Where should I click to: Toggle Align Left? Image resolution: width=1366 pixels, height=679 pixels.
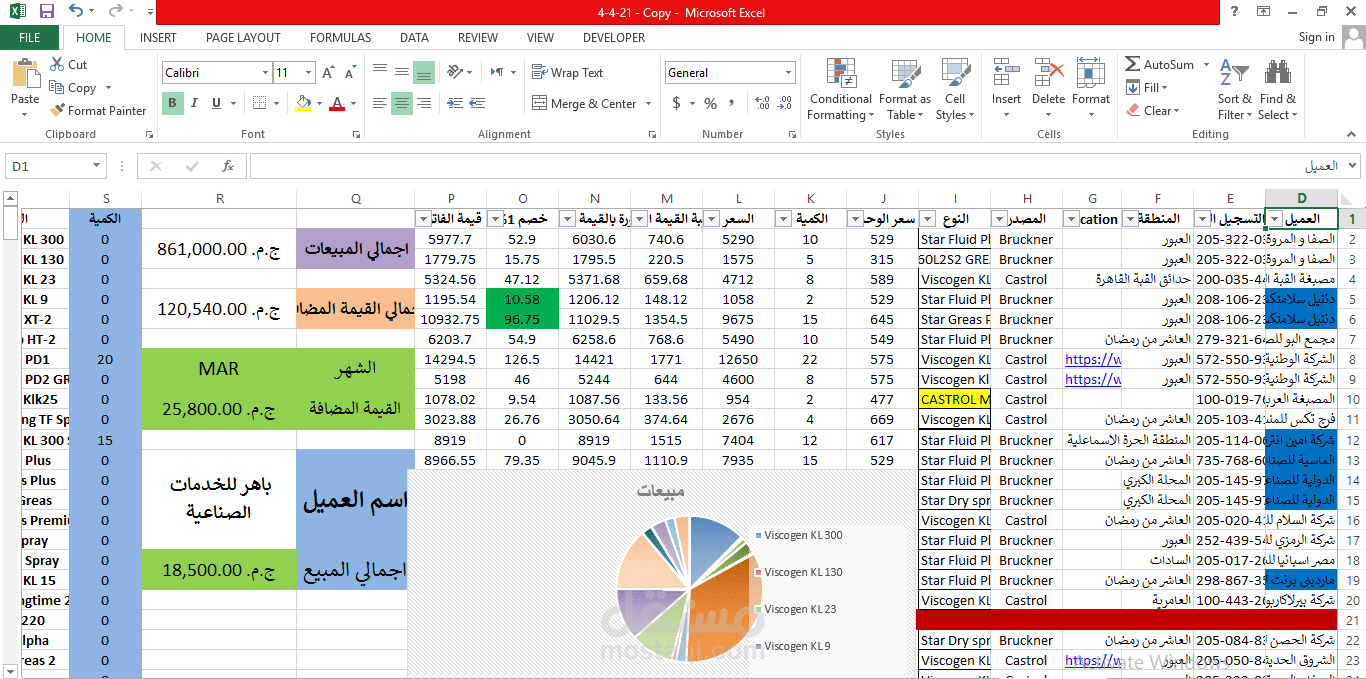pyautogui.click(x=379, y=103)
